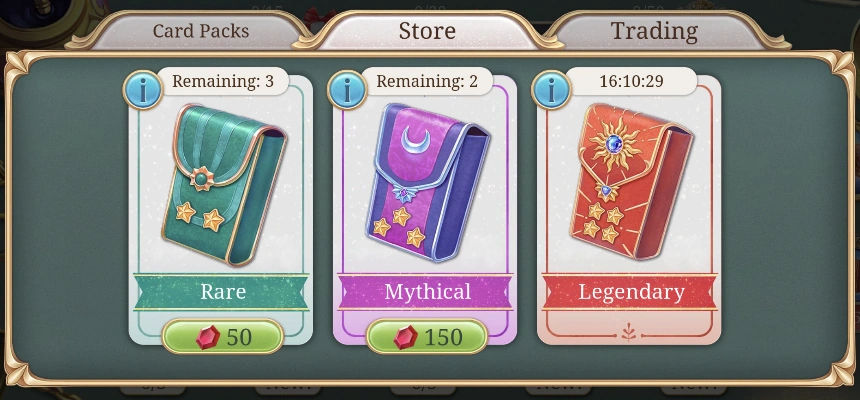Click the crescent moon emblem on Mythical pack
Viewport: 860px width, 400px height.
coord(413,138)
